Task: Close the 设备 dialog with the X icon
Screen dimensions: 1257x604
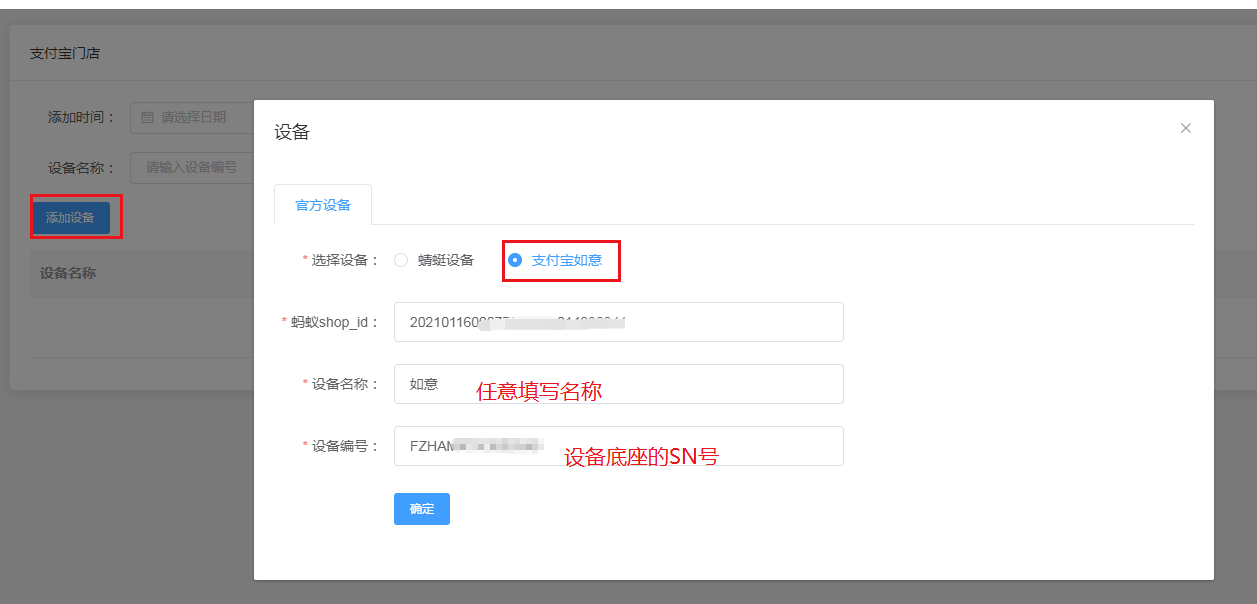Action: pyautogui.click(x=1186, y=128)
